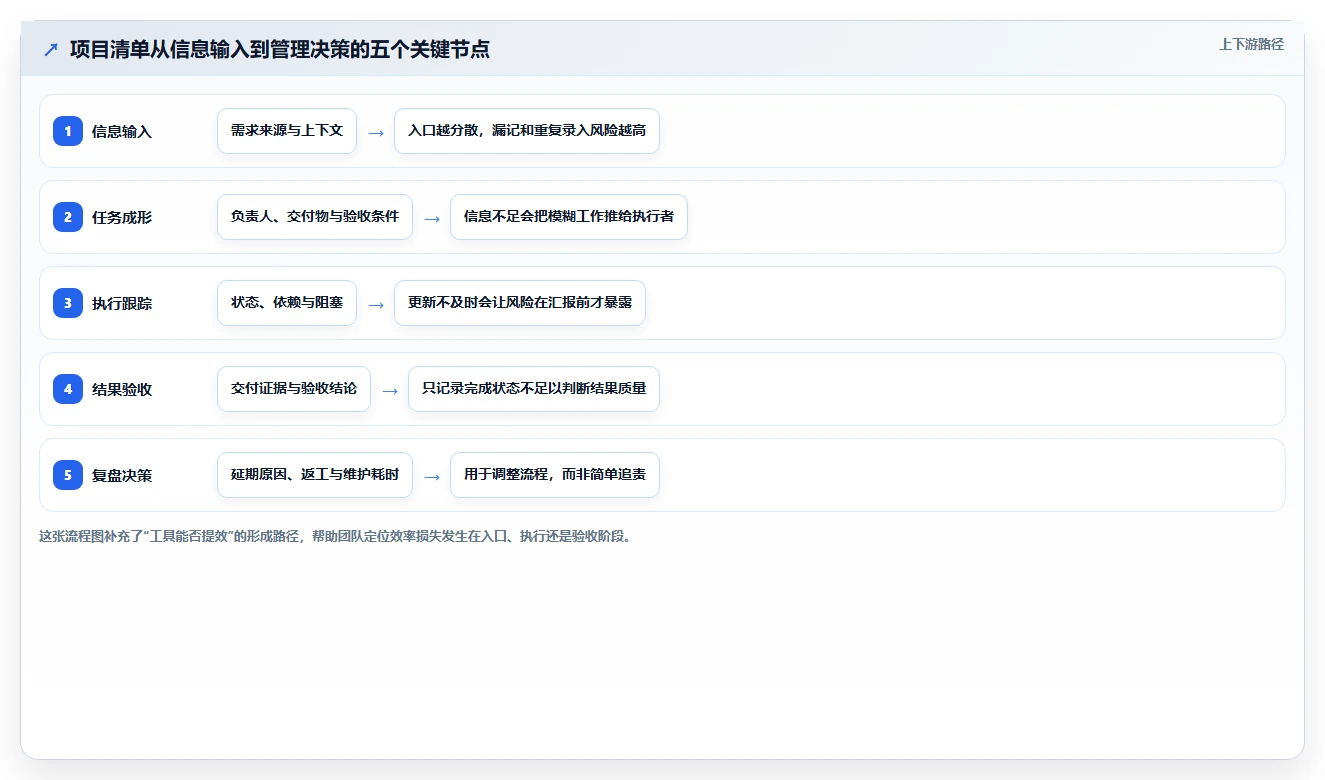1325x780 pixels.
Task: Click the 更新不及时会让风险在汇报前才暴露 box
Action: [520, 303]
